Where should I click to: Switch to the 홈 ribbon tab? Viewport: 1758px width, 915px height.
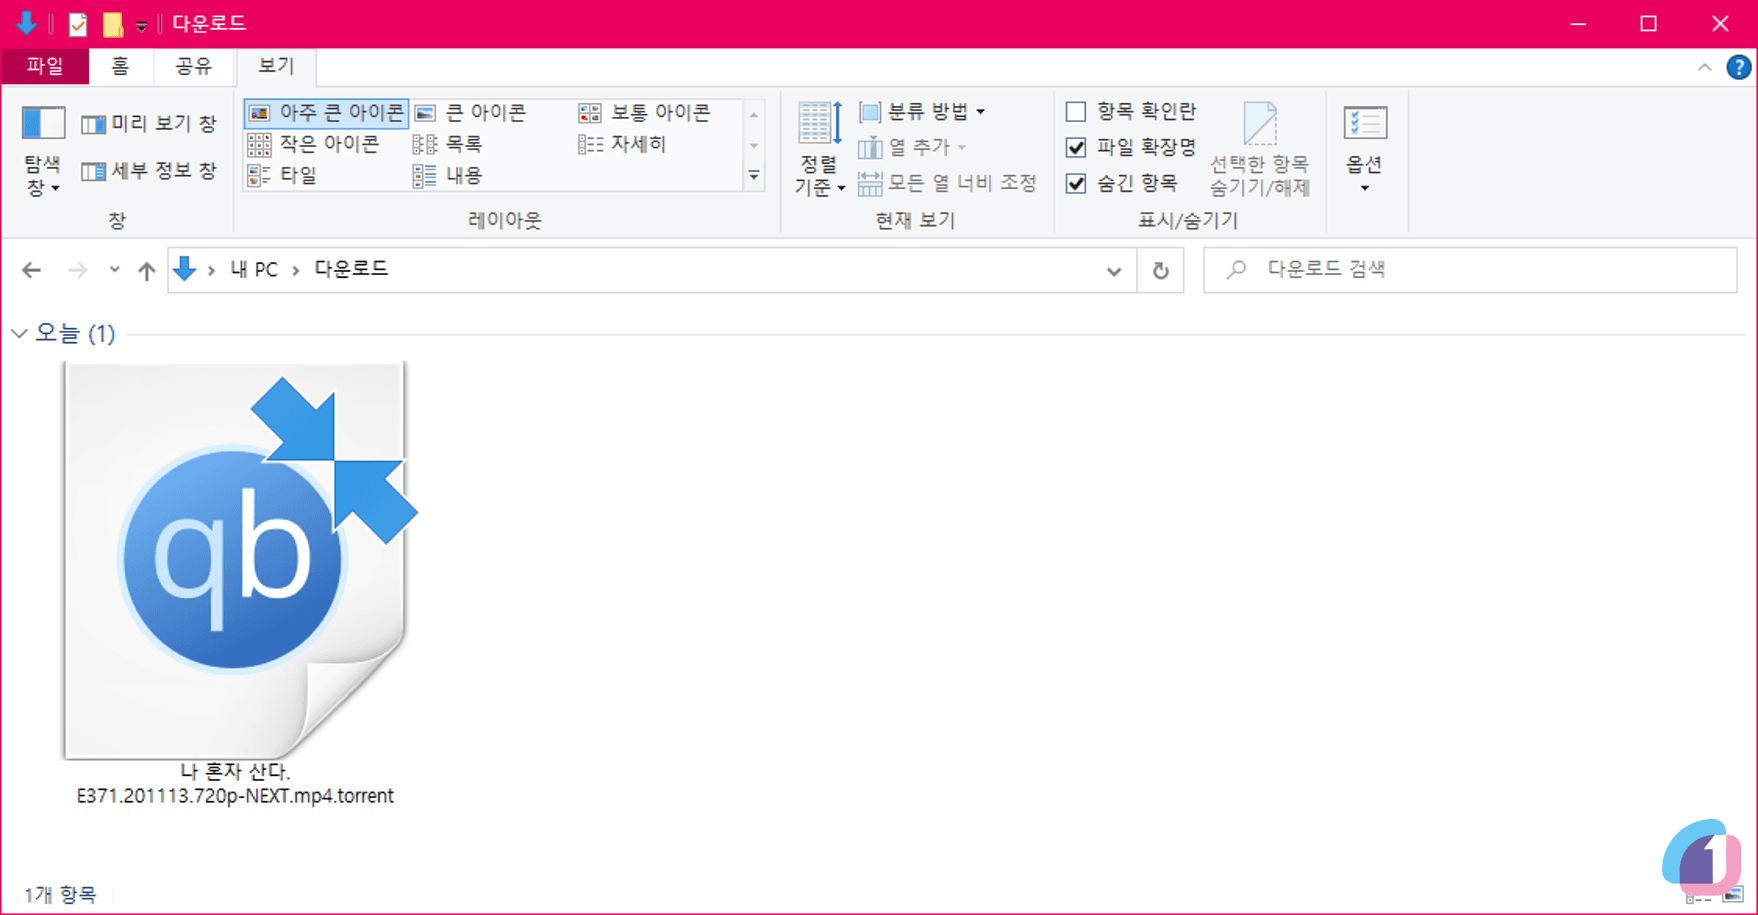tap(120, 66)
